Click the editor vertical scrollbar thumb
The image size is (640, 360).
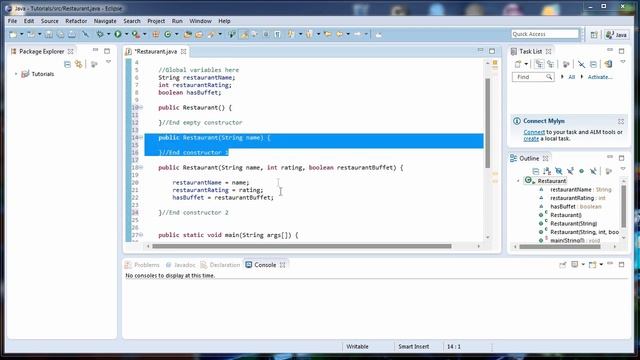487,122
